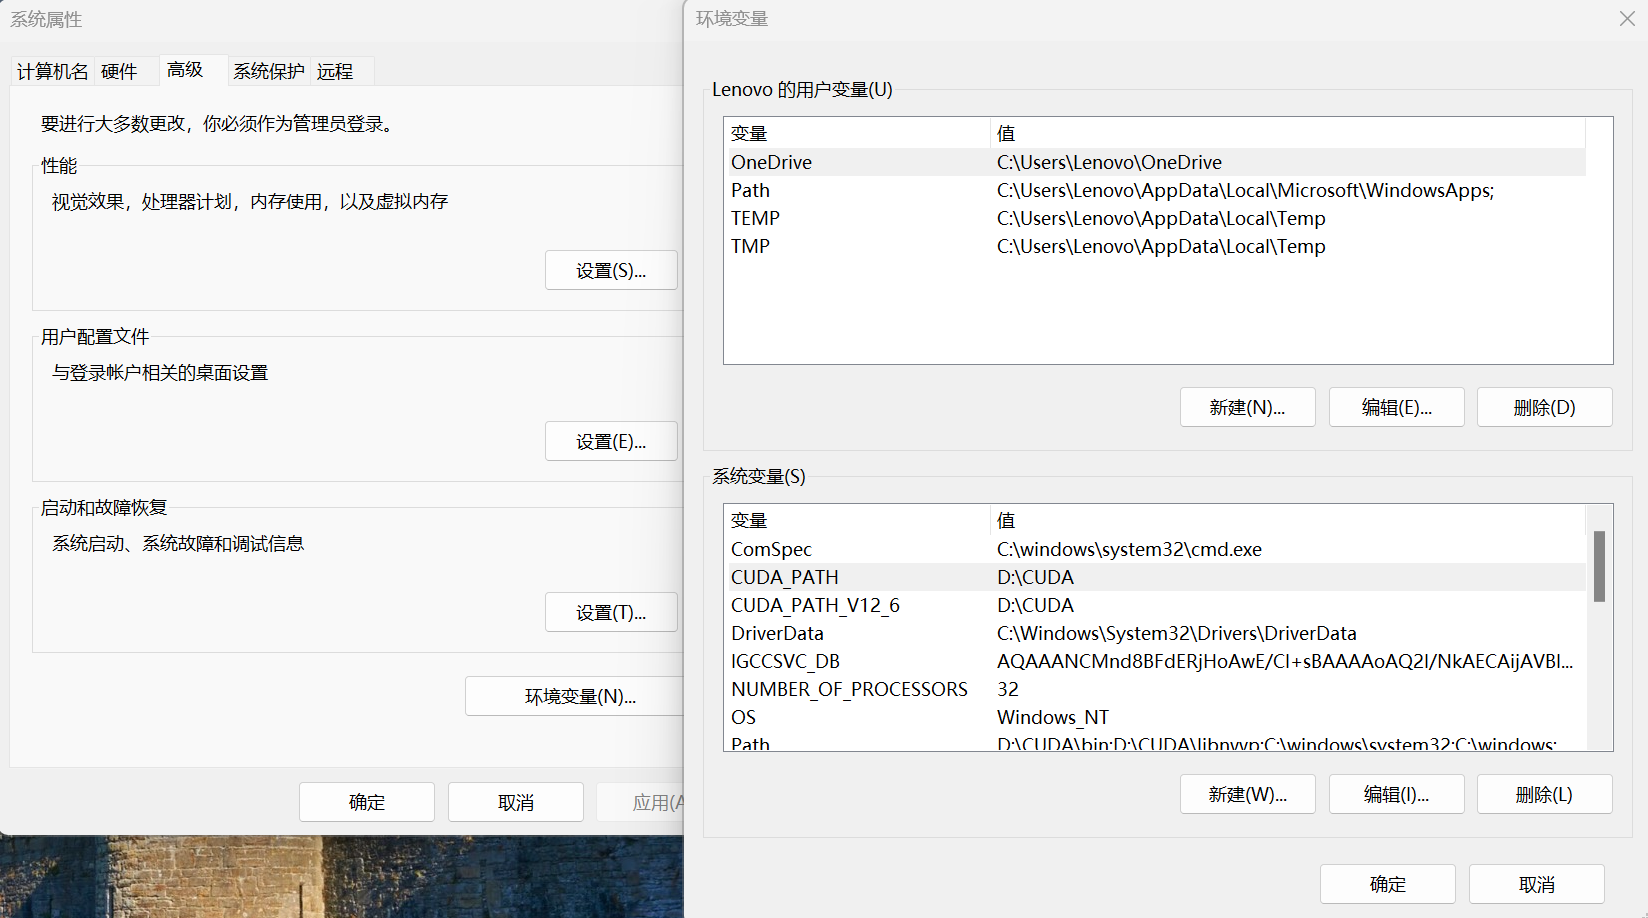Click the 变量 column header in user variables
1648x918 pixels.
(x=857, y=133)
